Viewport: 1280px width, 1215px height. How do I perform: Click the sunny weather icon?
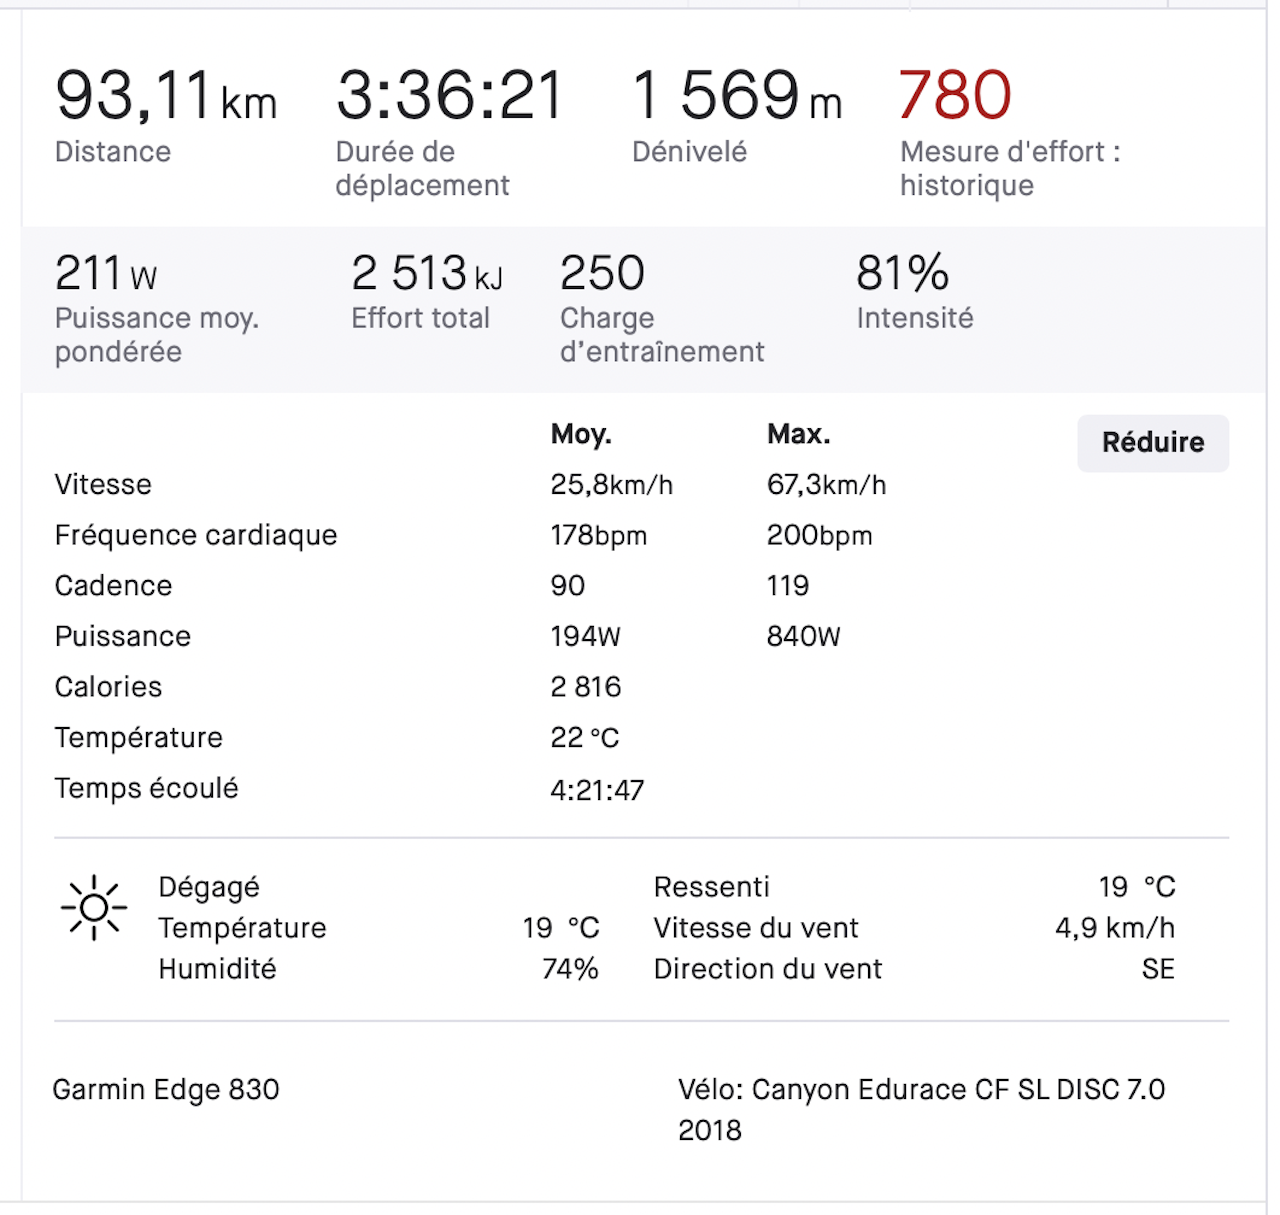[94, 908]
